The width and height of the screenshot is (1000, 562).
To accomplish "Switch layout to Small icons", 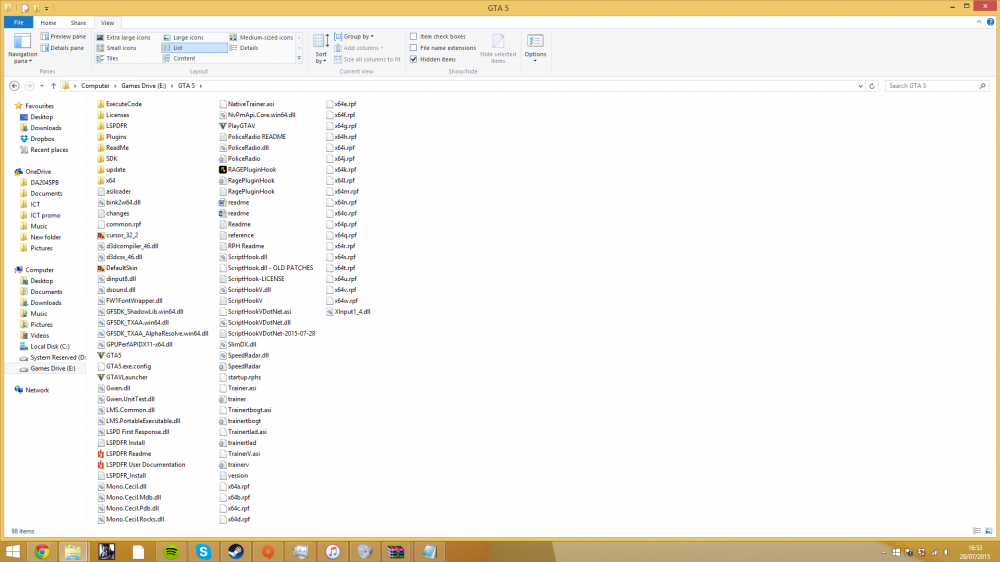I will [x=117, y=48].
